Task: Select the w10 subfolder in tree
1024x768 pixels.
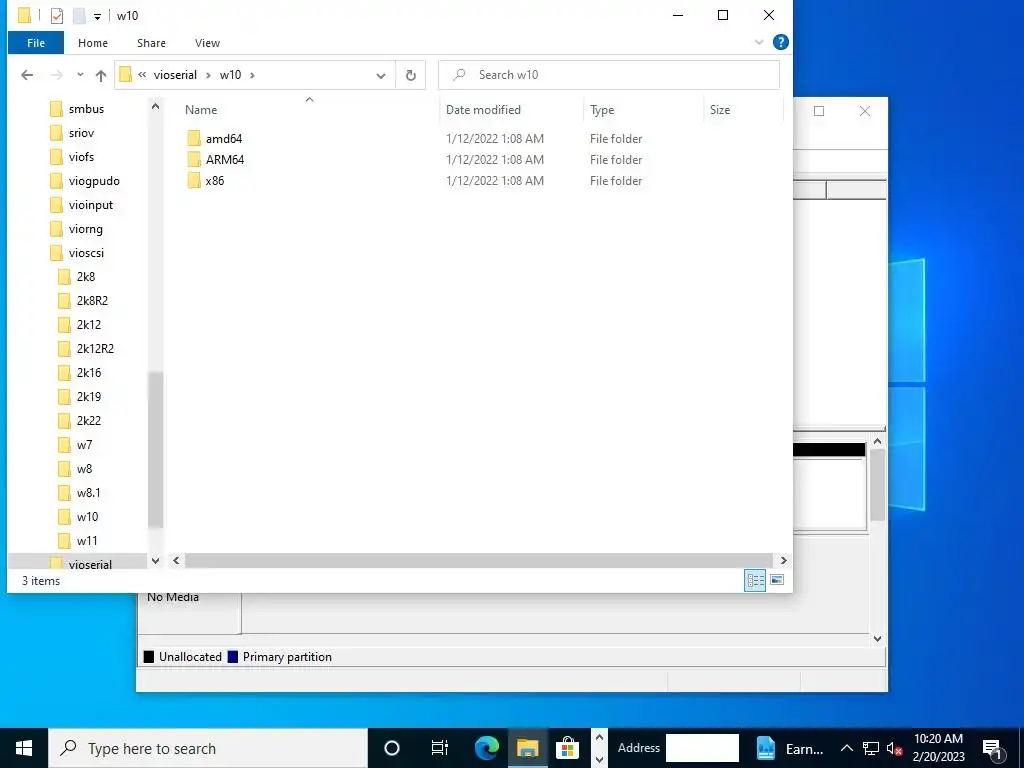Action: pos(87,517)
